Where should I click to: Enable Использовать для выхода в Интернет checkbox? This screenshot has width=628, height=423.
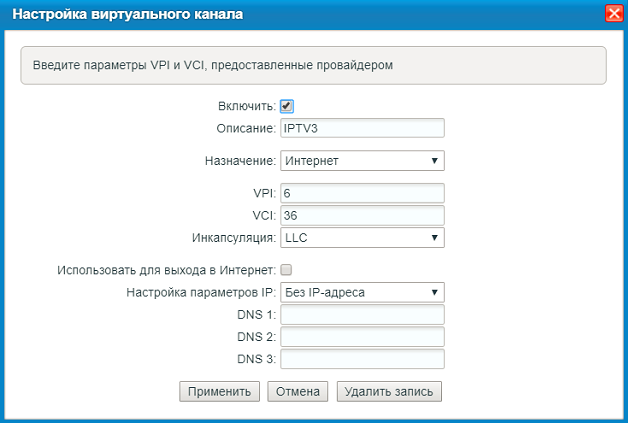click(x=286, y=270)
